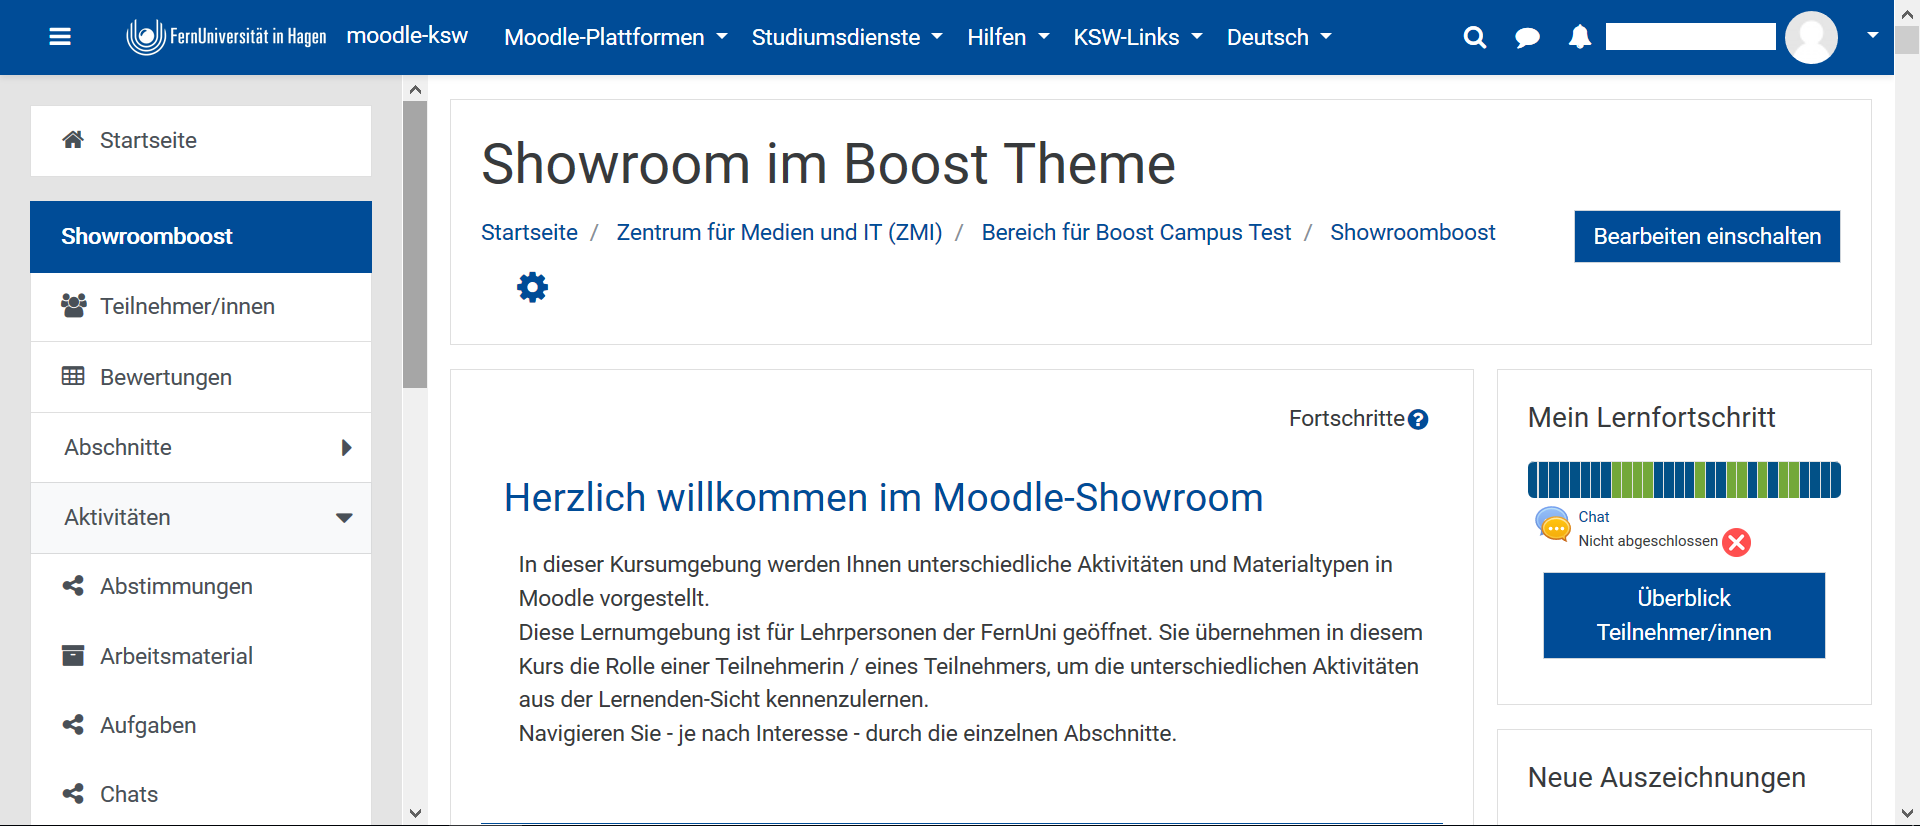Open Abstimmungen activity list
The width and height of the screenshot is (1920, 826).
pos(201,586)
